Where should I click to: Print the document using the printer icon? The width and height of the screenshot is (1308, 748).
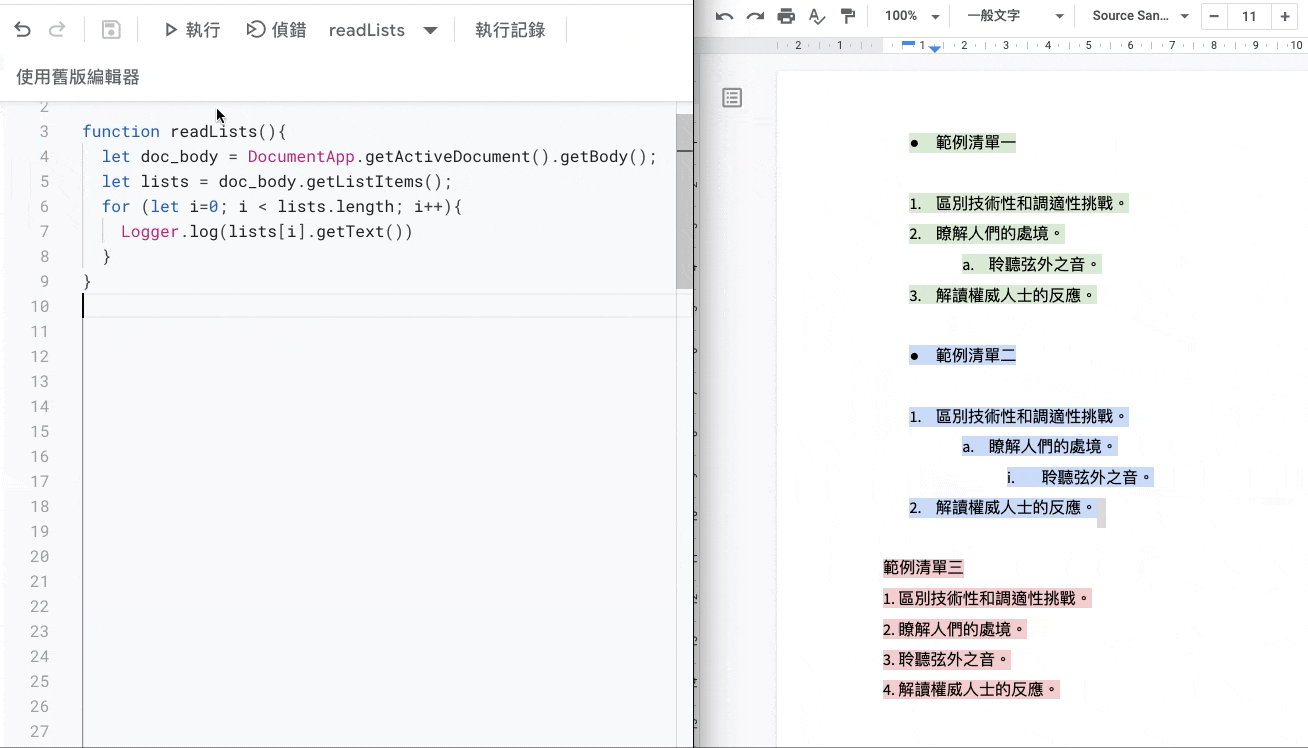pyautogui.click(x=786, y=16)
